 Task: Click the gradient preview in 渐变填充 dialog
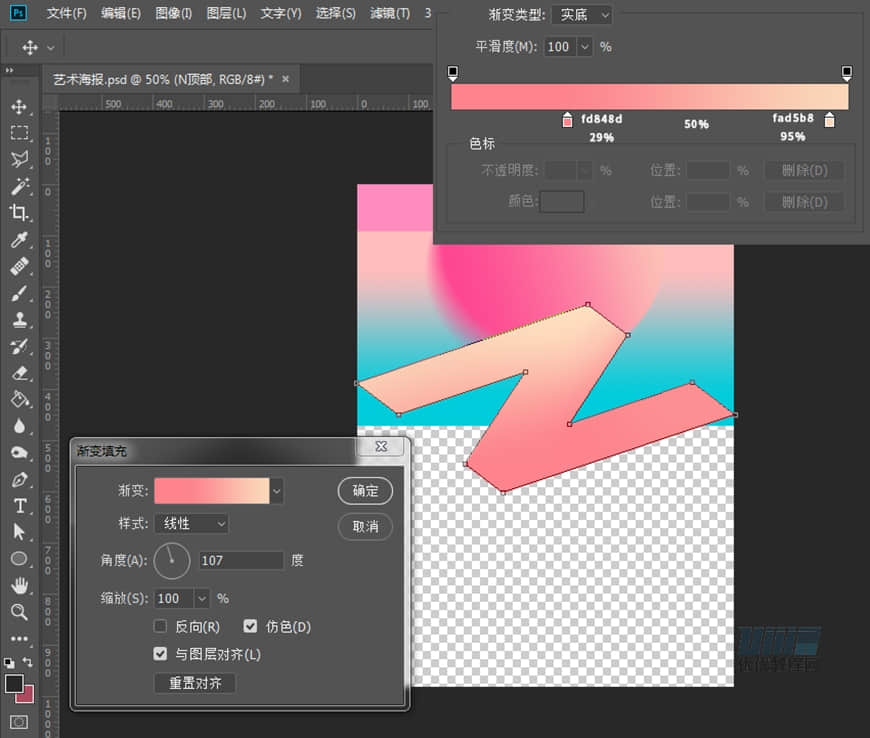coord(212,491)
